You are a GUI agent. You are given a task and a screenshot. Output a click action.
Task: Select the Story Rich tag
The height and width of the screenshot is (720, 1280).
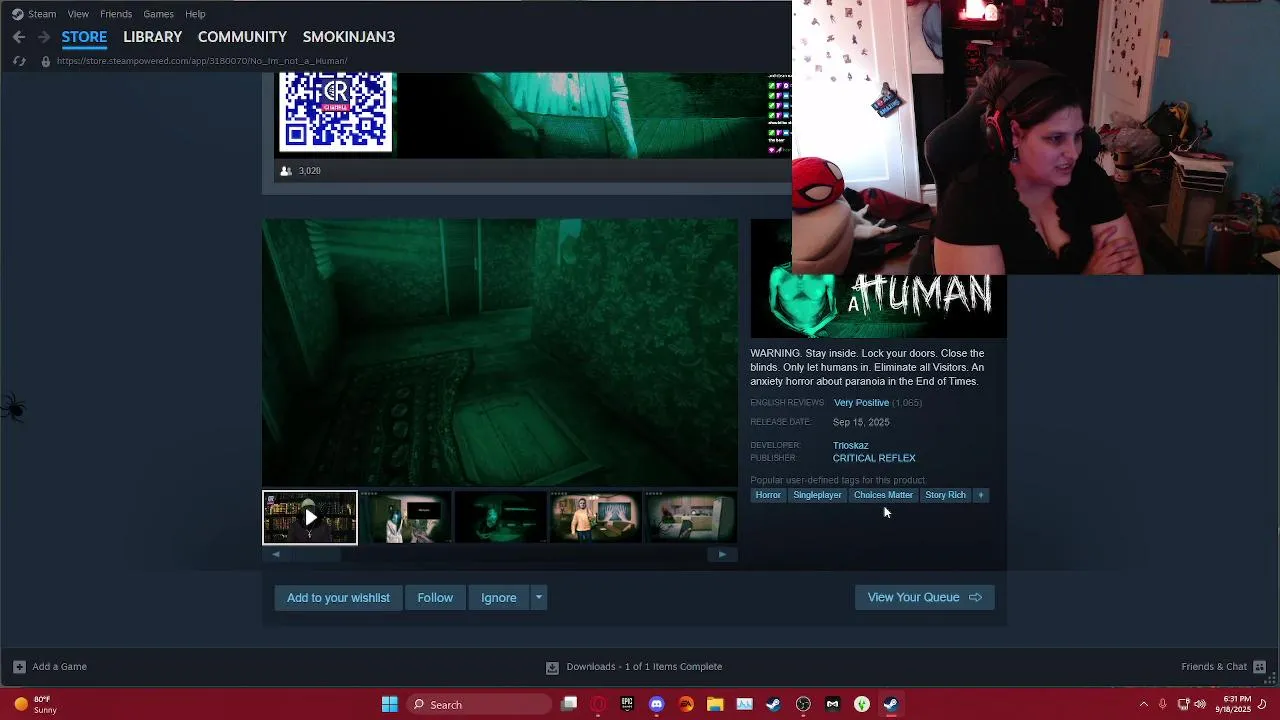click(945, 495)
